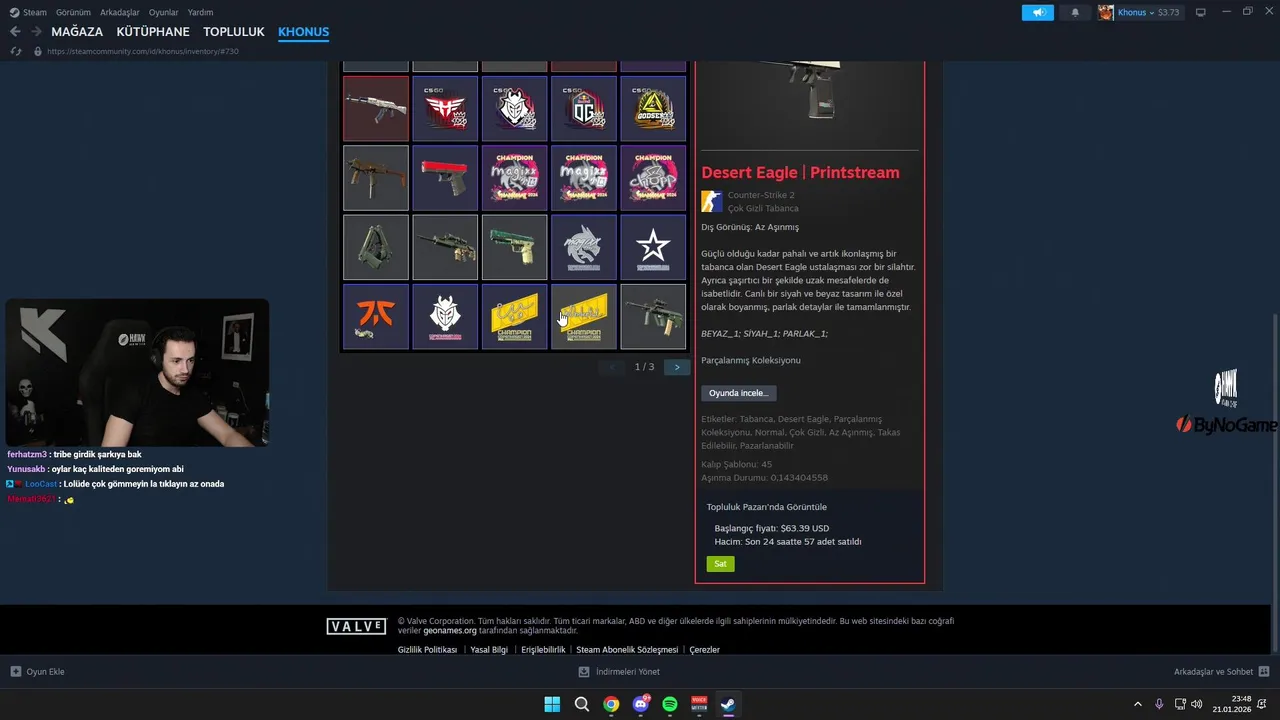The height and width of the screenshot is (720, 1280).
Task: Select the AUG rifle item
Action: 653,316
